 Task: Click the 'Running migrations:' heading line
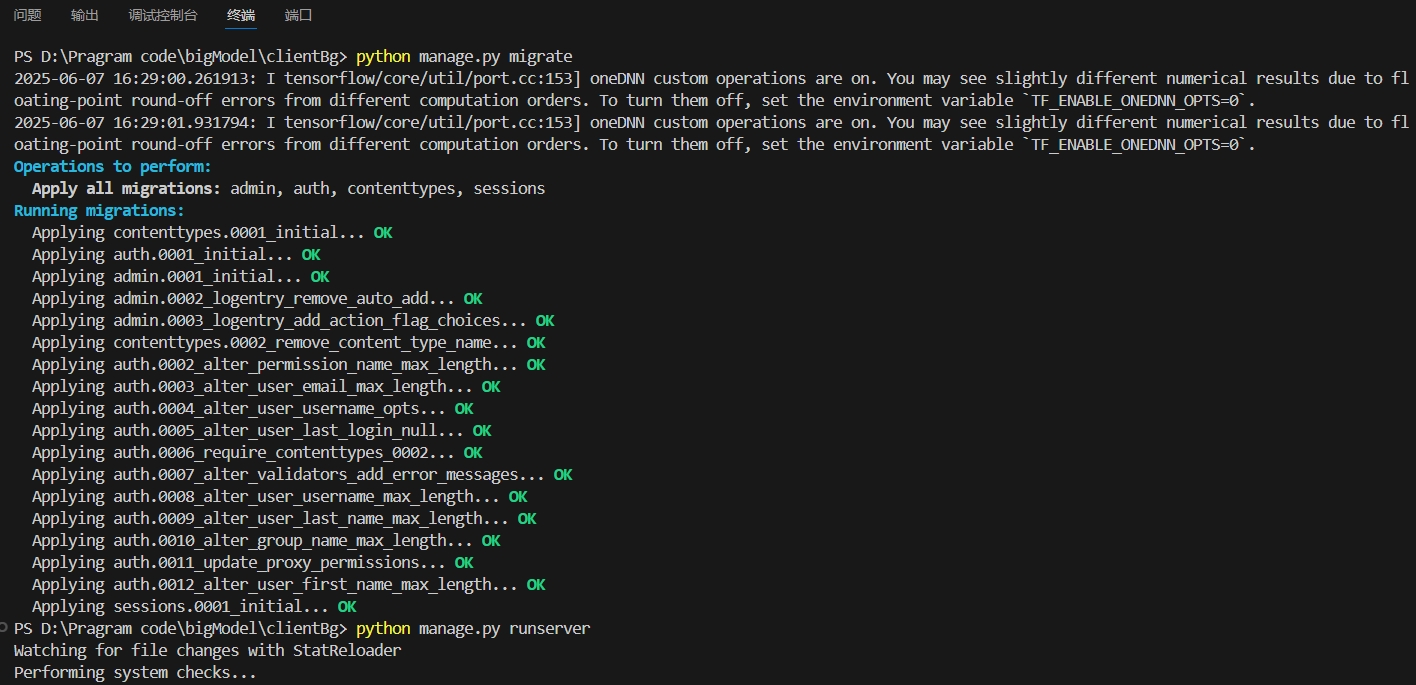pyautogui.click(x=99, y=210)
